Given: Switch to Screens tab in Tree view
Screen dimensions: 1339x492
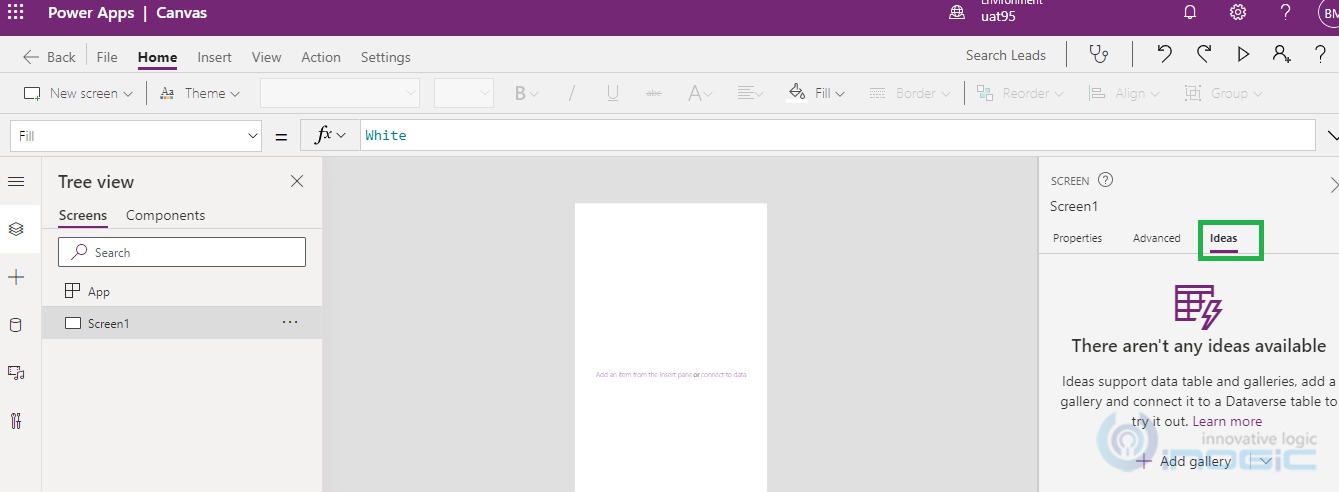Looking at the screenshot, I should point(83,215).
